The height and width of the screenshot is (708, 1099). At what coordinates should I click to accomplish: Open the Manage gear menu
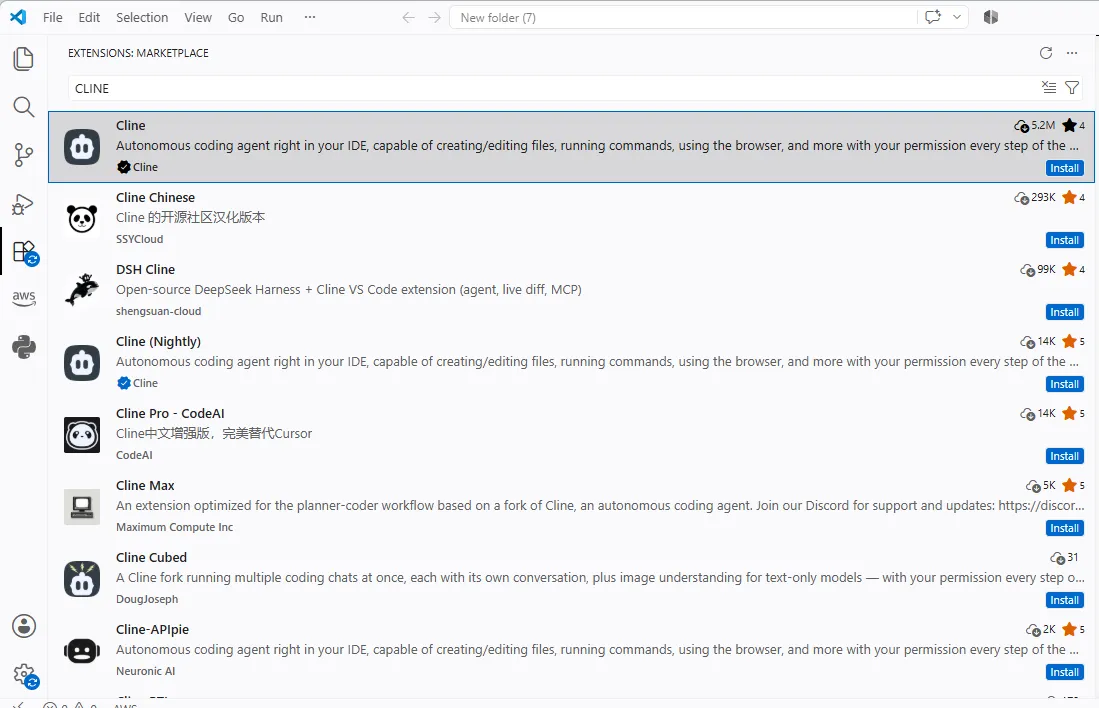click(25, 676)
